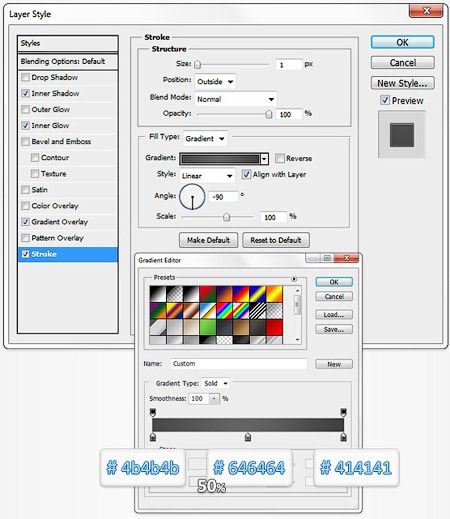Screen dimensions: 450x519
Task: Select the right color stop below gradient bar
Action: pyautogui.click(x=343, y=437)
